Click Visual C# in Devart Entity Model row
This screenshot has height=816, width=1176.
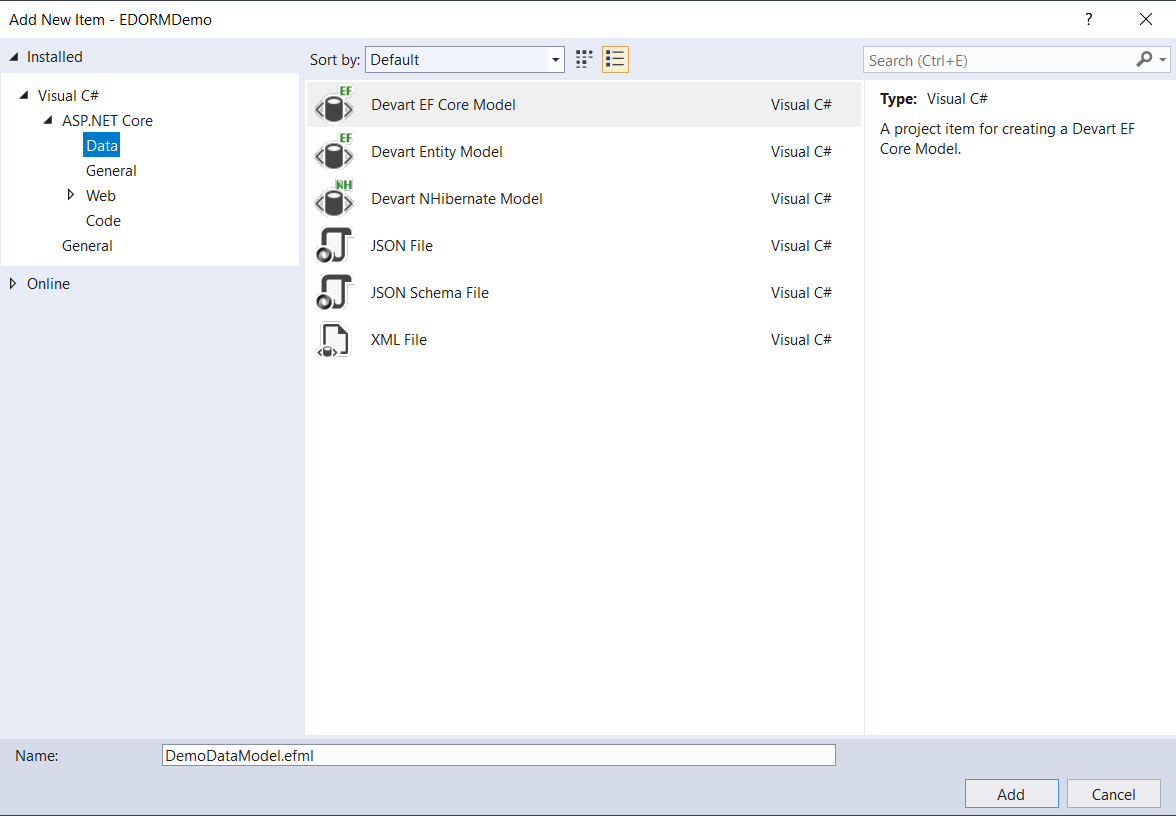[x=801, y=152]
